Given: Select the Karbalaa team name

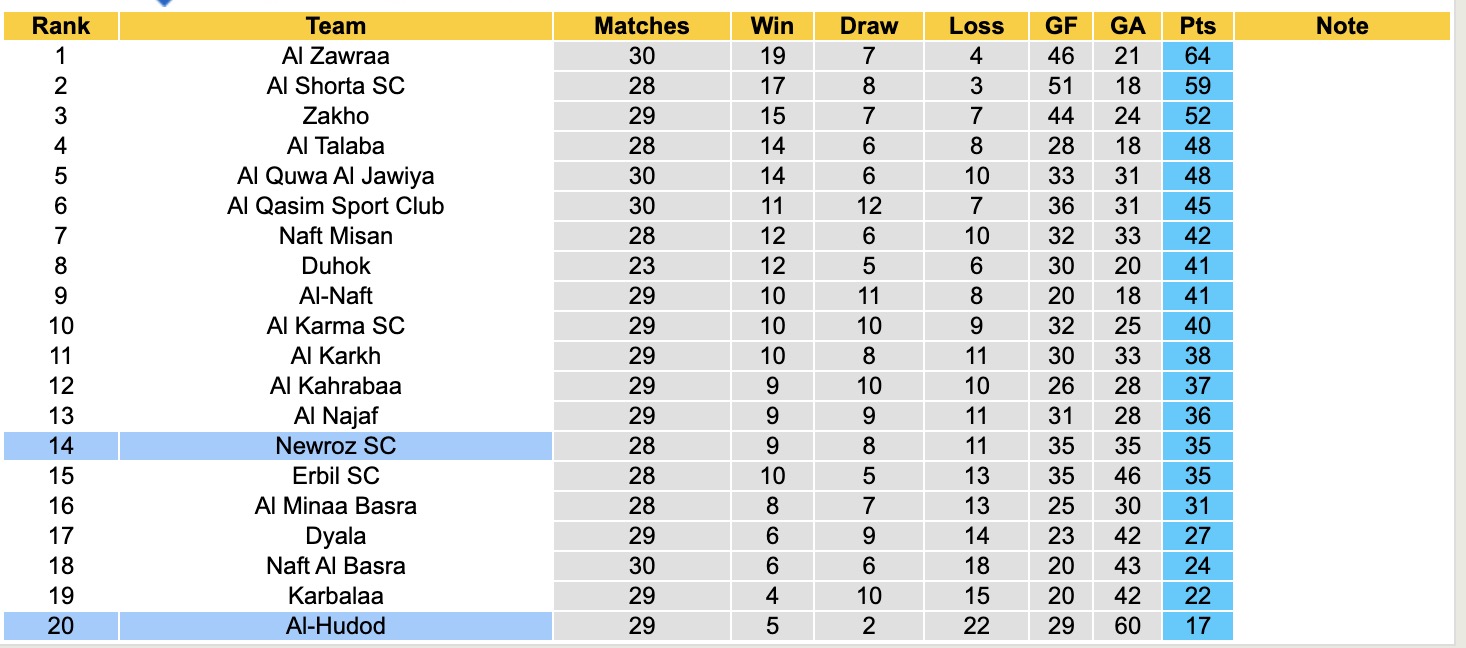Looking at the screenshot, I should click(x=335, y=596).
